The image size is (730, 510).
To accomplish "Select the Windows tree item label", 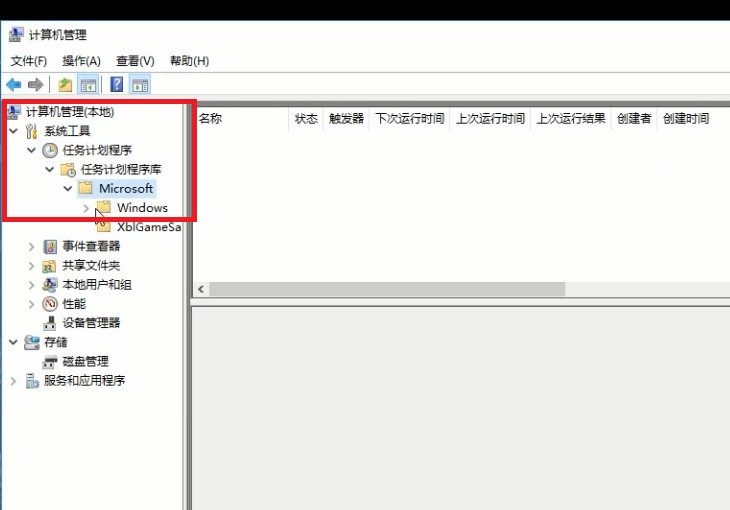I will pos(142,208).
